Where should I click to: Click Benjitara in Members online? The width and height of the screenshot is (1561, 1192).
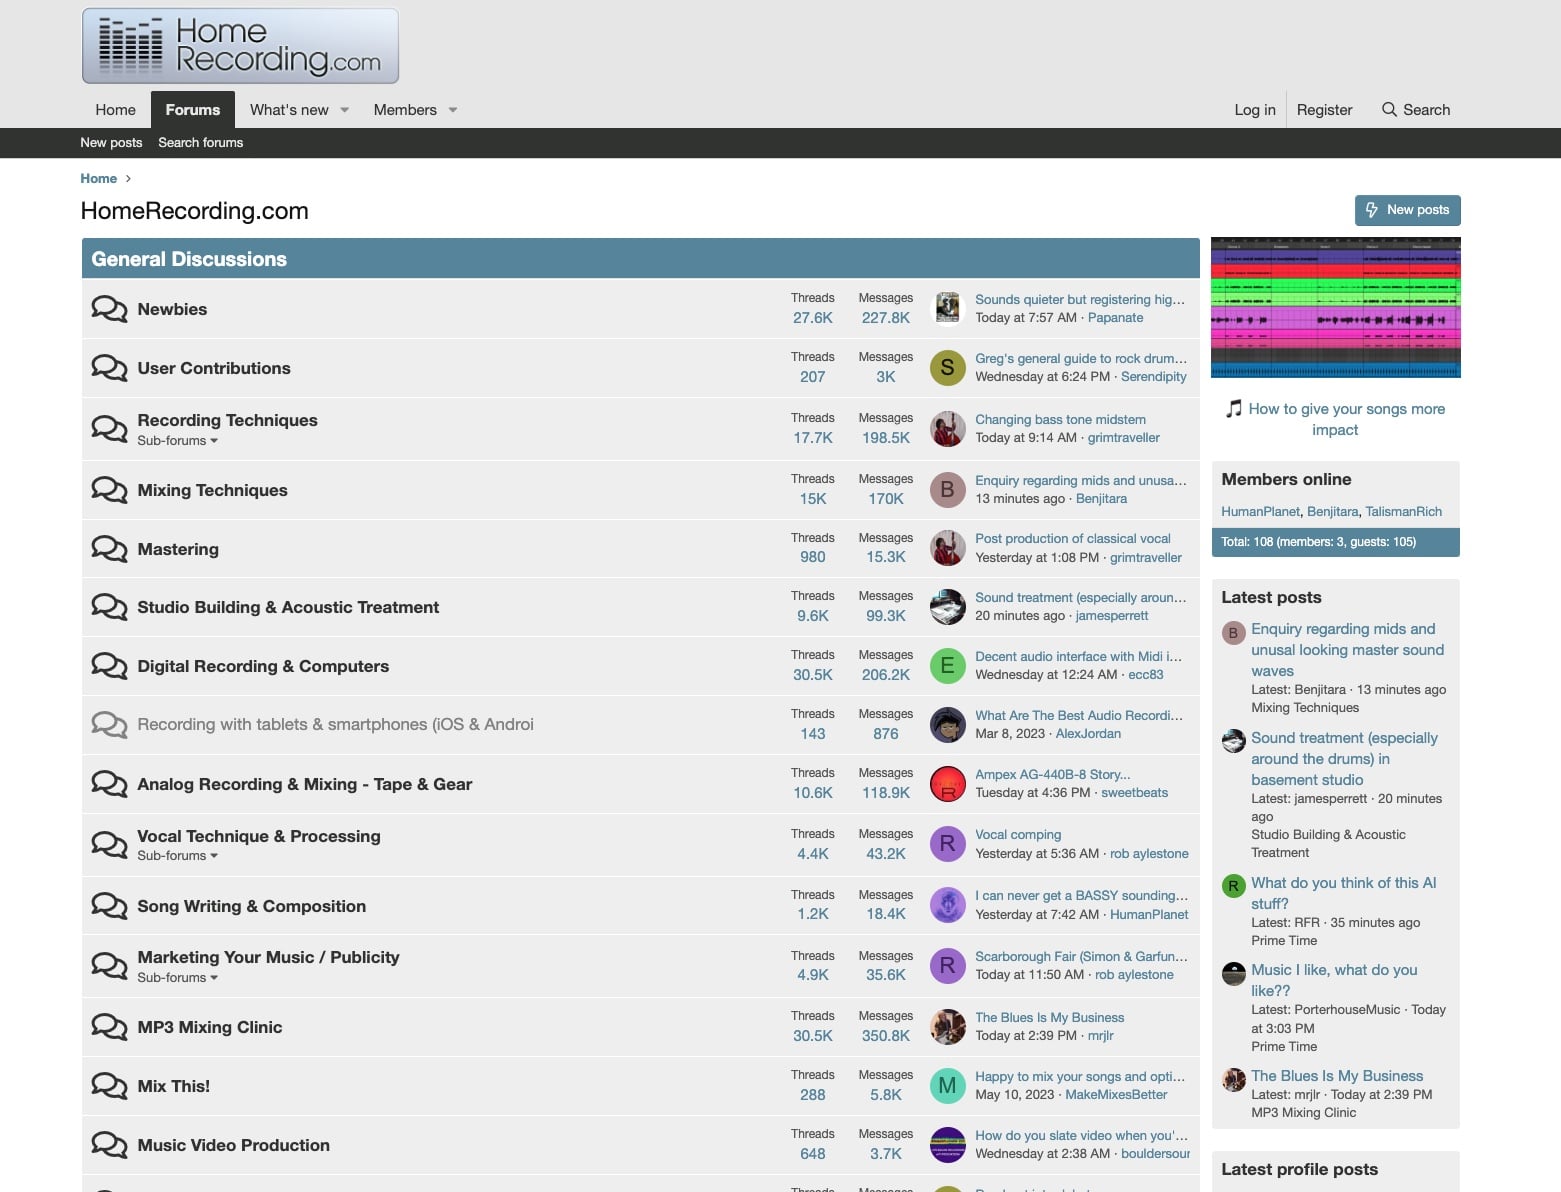pyautogui.click(x=1332, y=511)
